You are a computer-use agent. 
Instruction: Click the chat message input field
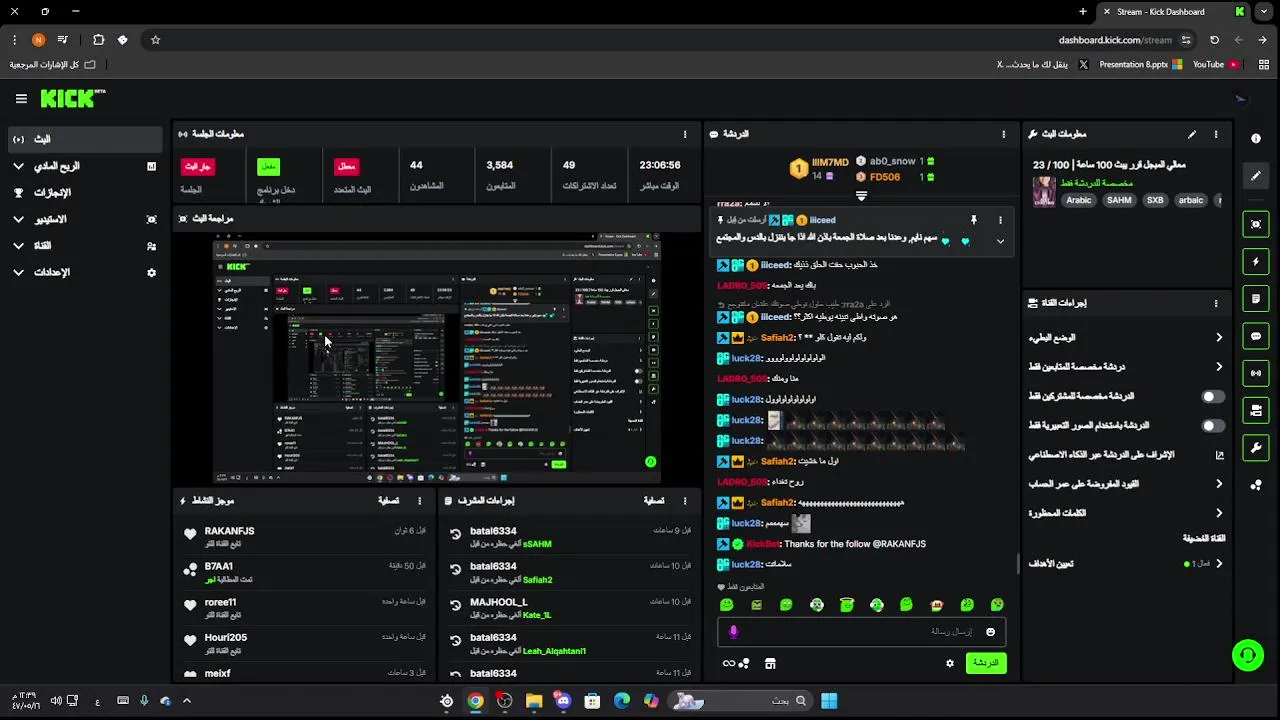click(861, 632)
